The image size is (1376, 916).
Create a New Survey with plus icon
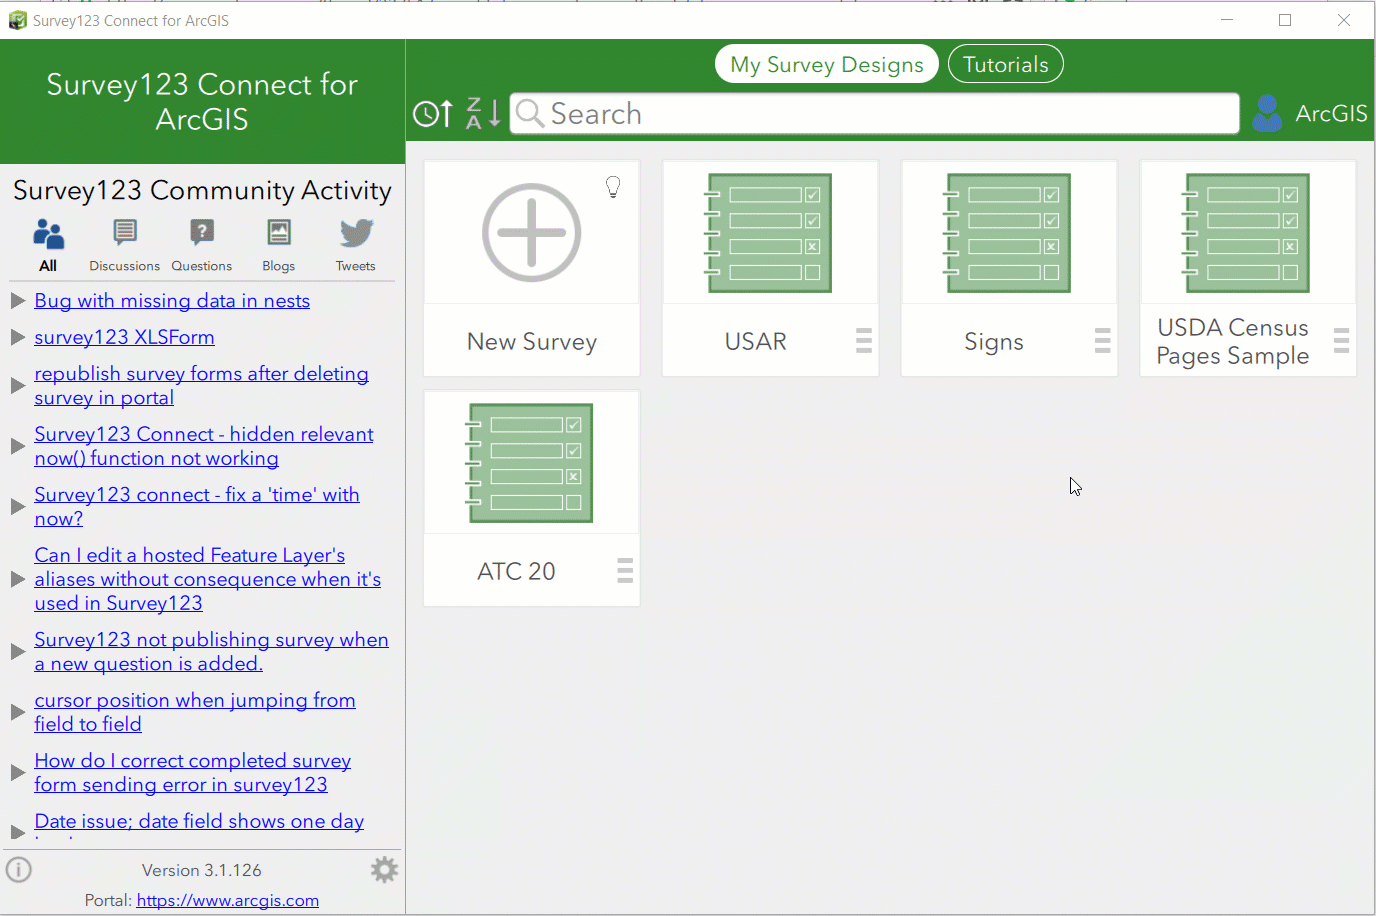point(531,232)
